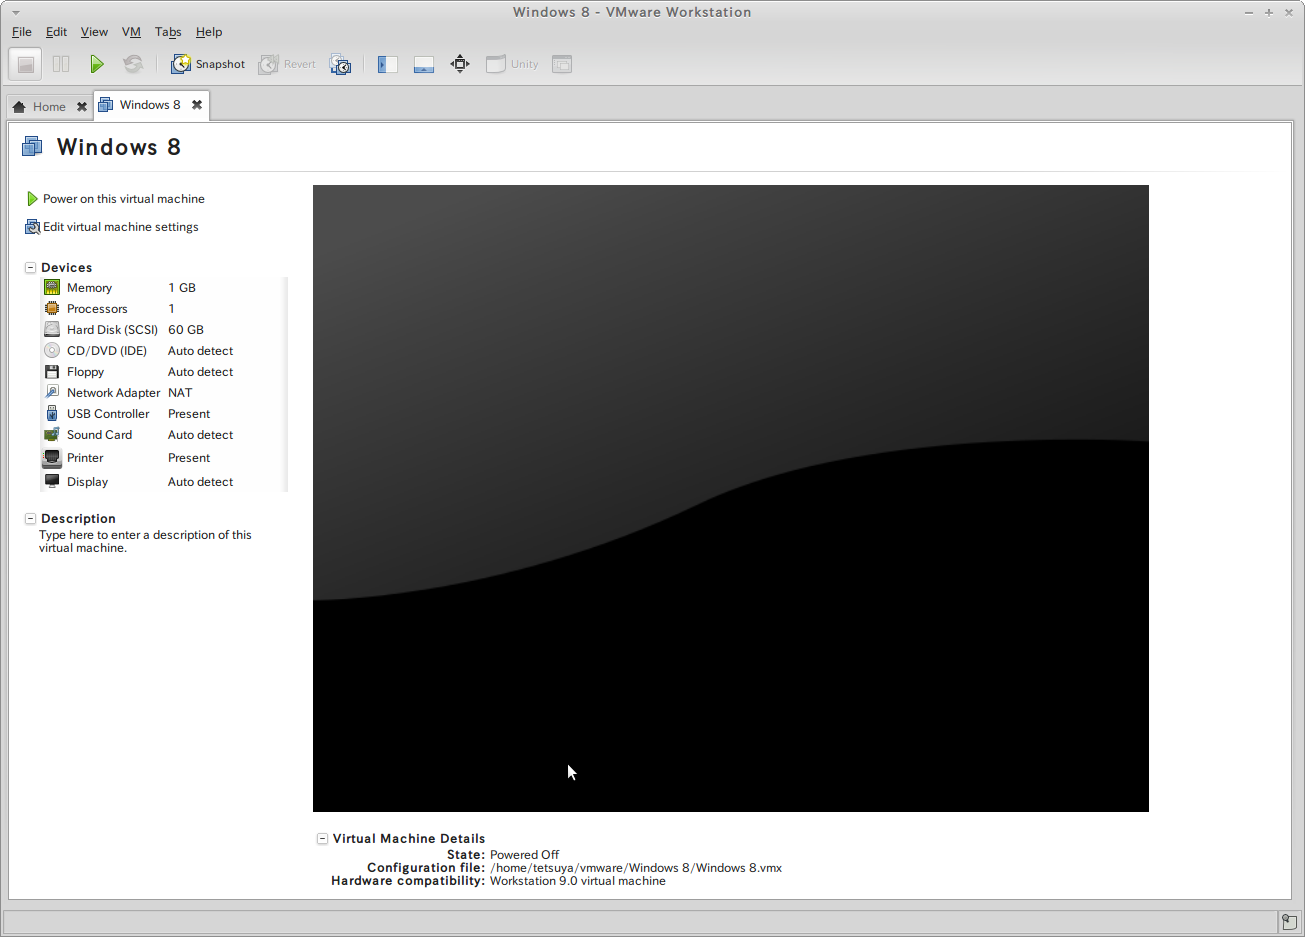Open the snapshot manager icon
This screenshot has height=937, width=1305.
[x=341, y=64]
